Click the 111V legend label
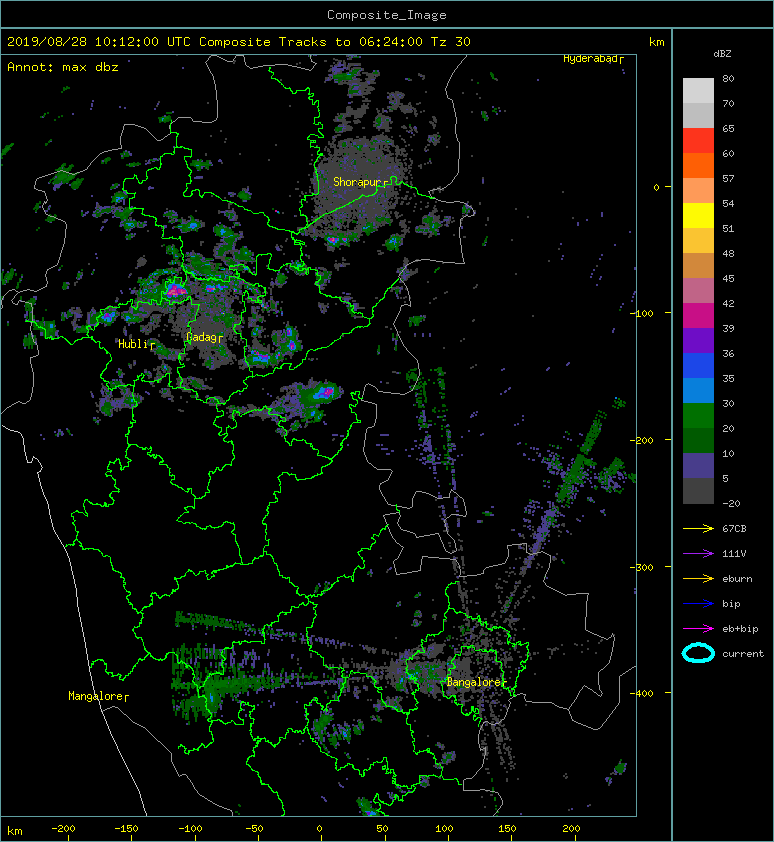The width and height of the screenshot is (774, 842). 734,554
